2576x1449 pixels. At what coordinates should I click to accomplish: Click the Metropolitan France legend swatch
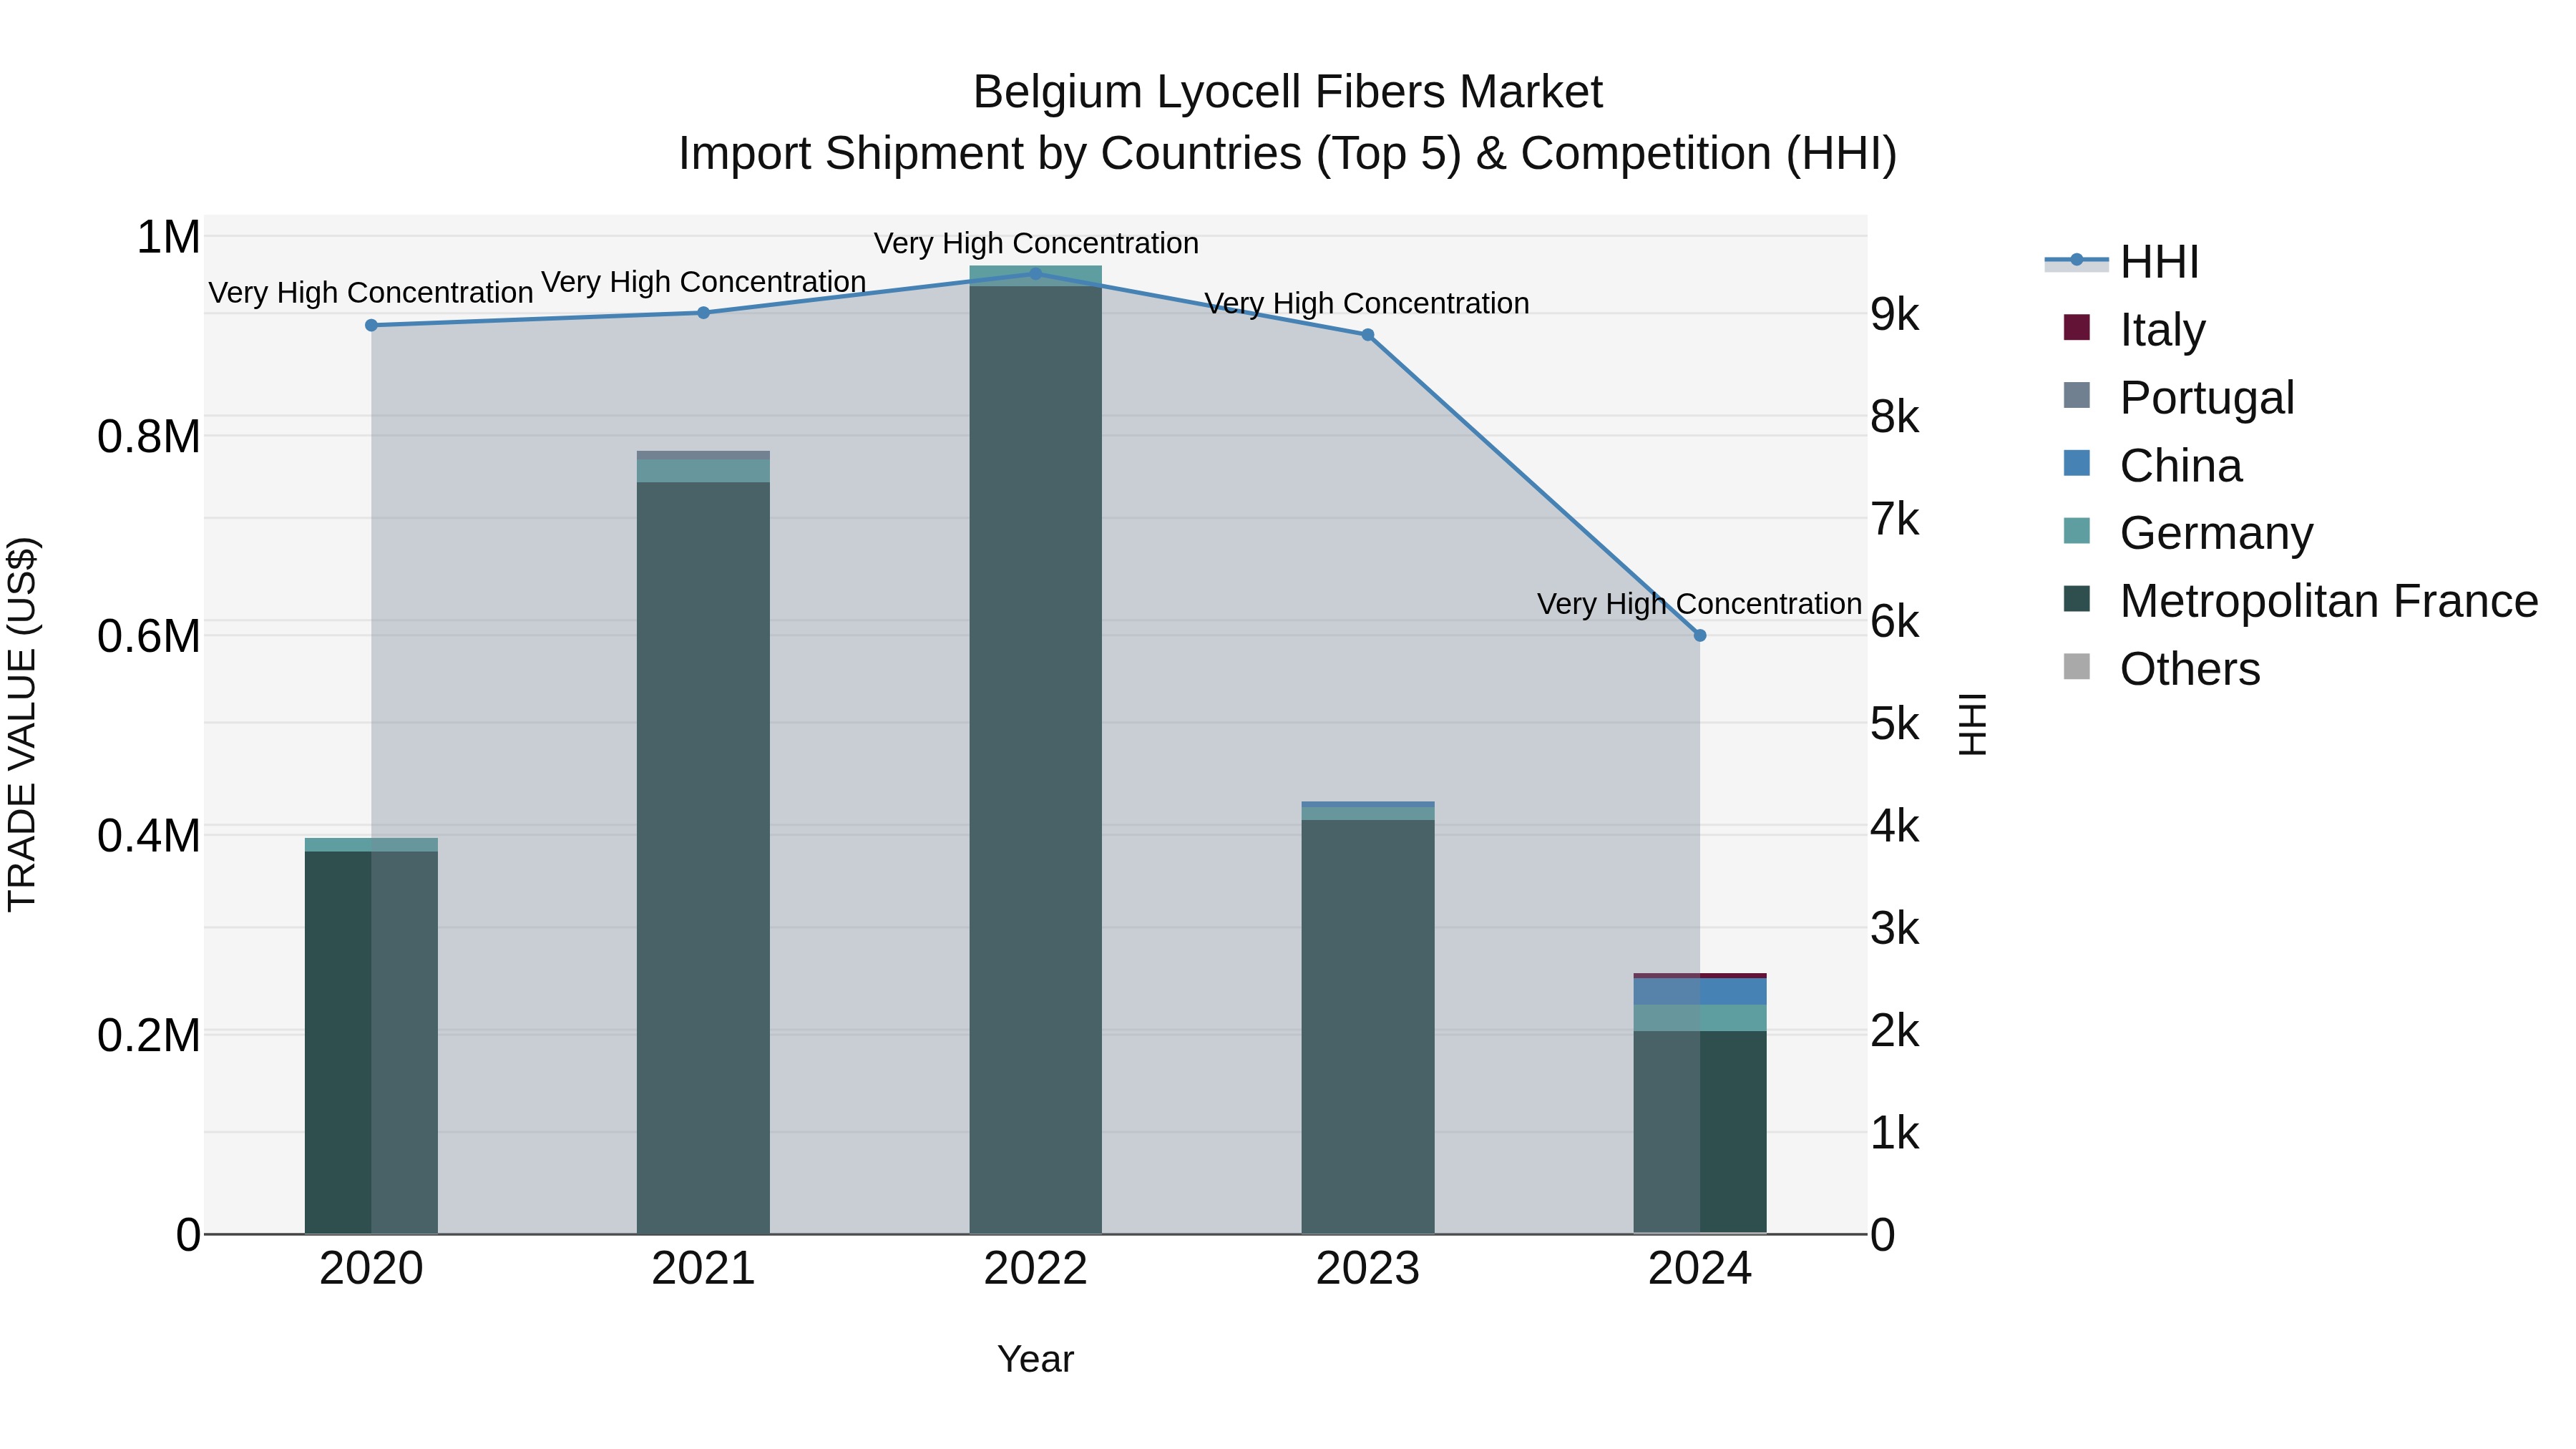(2076, 599)
